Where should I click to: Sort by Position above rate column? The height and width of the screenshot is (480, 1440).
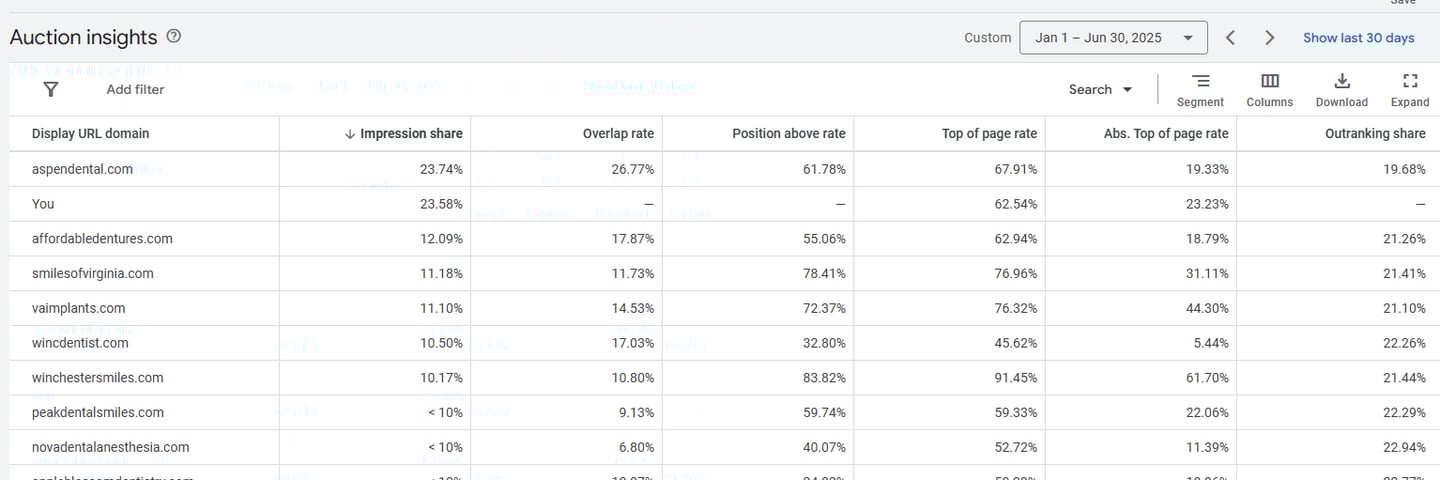click(788, 134)
